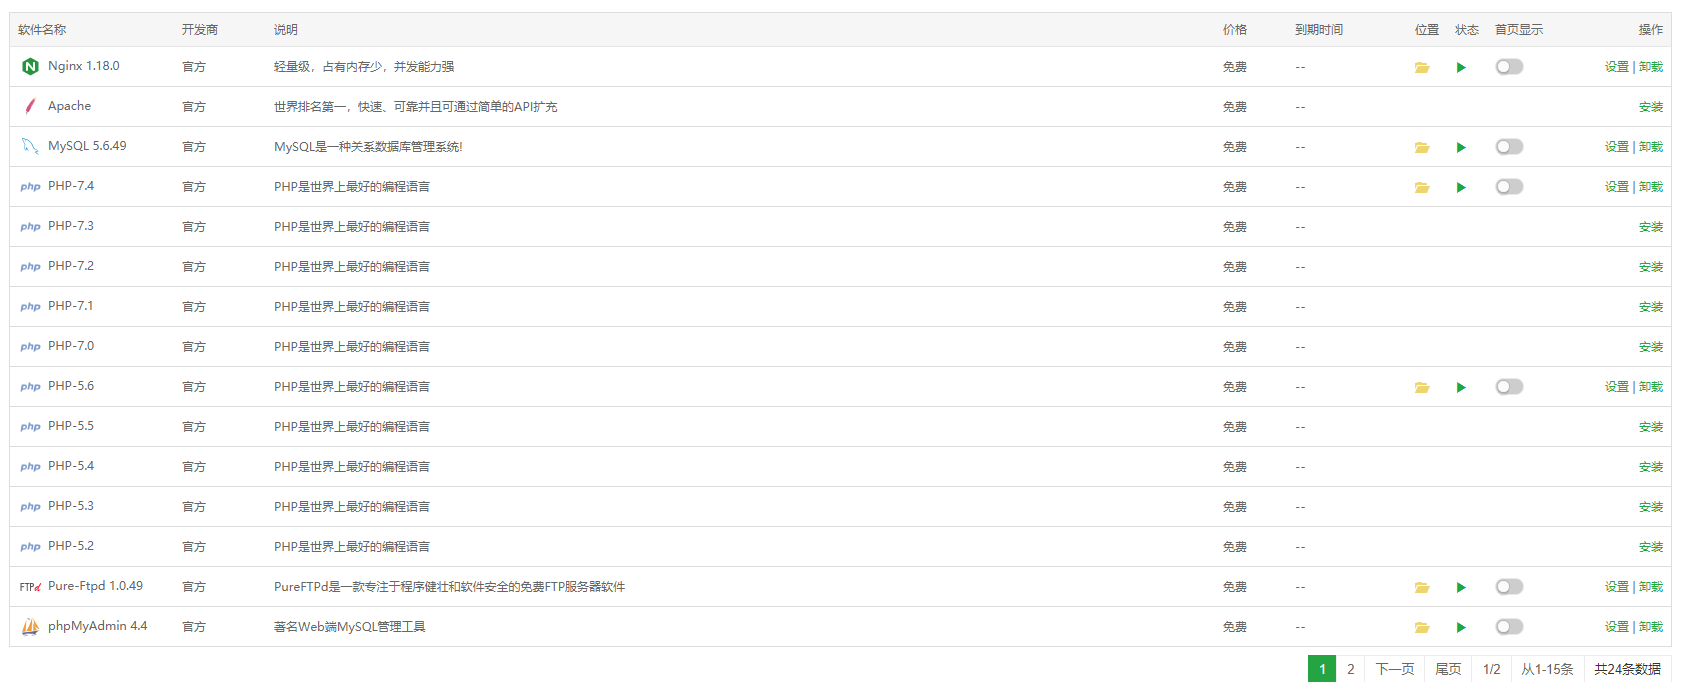Install PHP-7.3 via the 安装 link

1650,227
